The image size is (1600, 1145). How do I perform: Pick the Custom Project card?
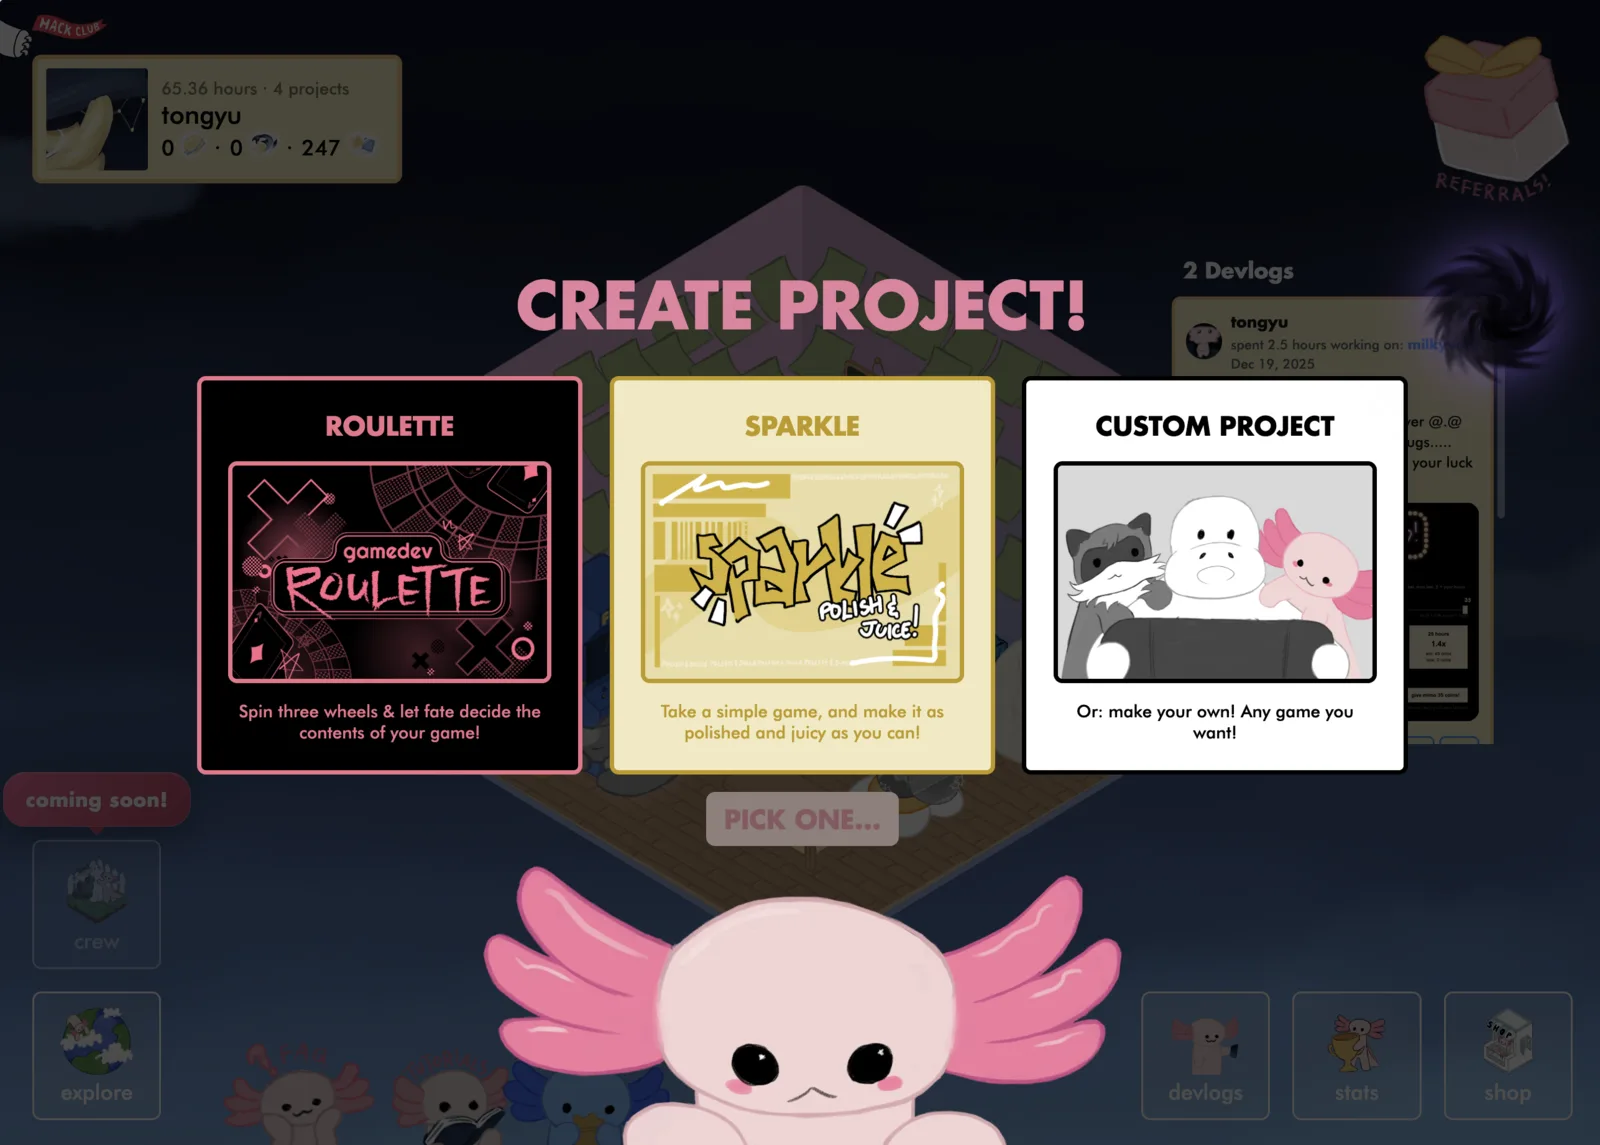[x=1215, y=575]
